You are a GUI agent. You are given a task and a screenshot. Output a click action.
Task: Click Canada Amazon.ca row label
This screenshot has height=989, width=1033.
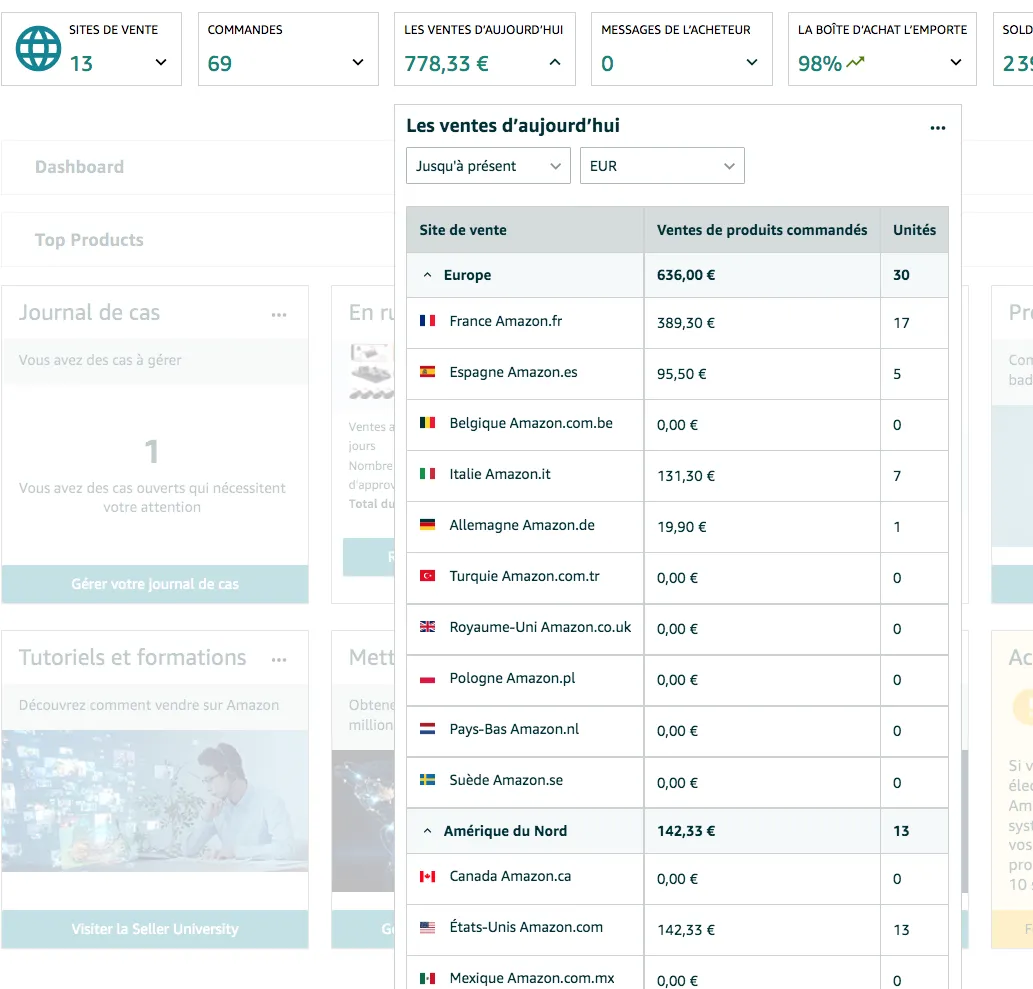510,876
